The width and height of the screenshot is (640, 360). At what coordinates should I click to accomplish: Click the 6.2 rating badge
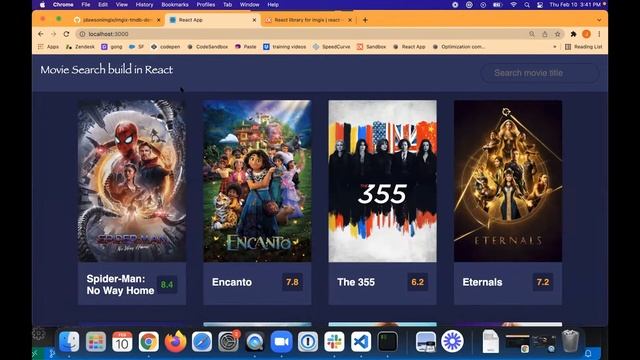click(418, 282)
